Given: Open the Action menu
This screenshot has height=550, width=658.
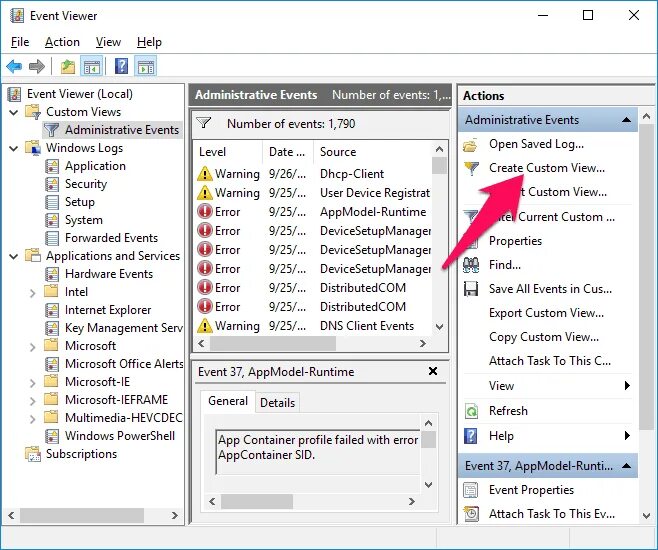Looking at the screenshot, I should (x=62, y=42).
